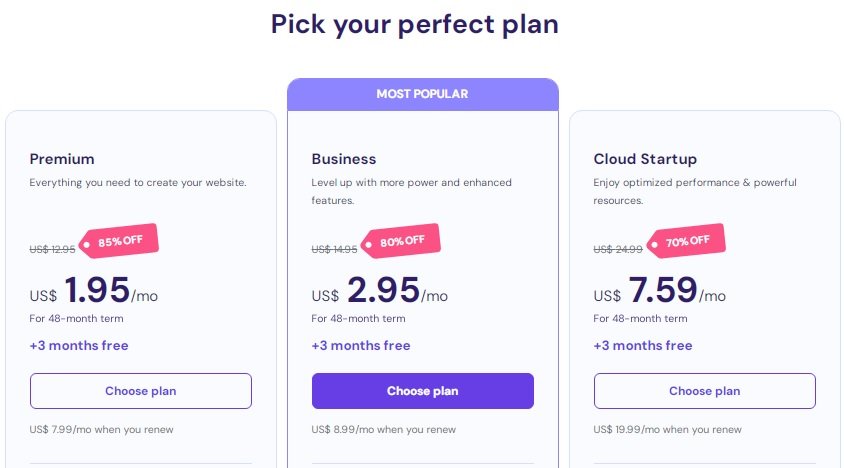Viewport: 844px width, 468px height.
Task: Click +3 months free under Business
Action: tap(361, 346)
